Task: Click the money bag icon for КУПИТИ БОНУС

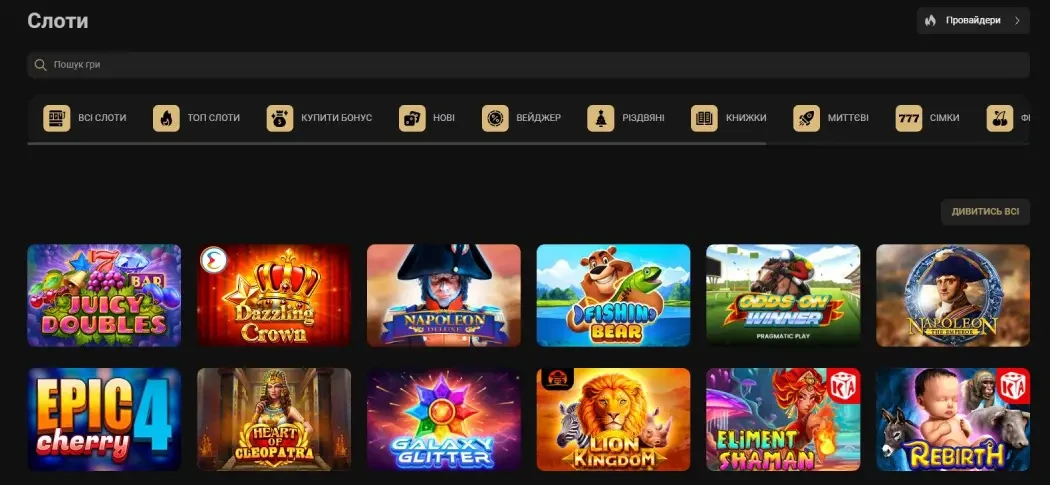Action: click(x=280, y=118)
